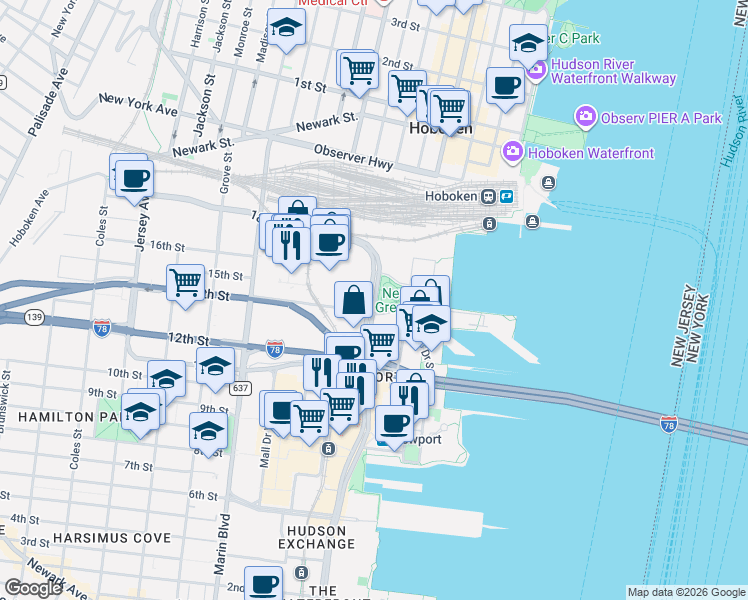Open the transit icon south of Hoboken station
Viewport: 748px width, 600px height.
point(489,223)
